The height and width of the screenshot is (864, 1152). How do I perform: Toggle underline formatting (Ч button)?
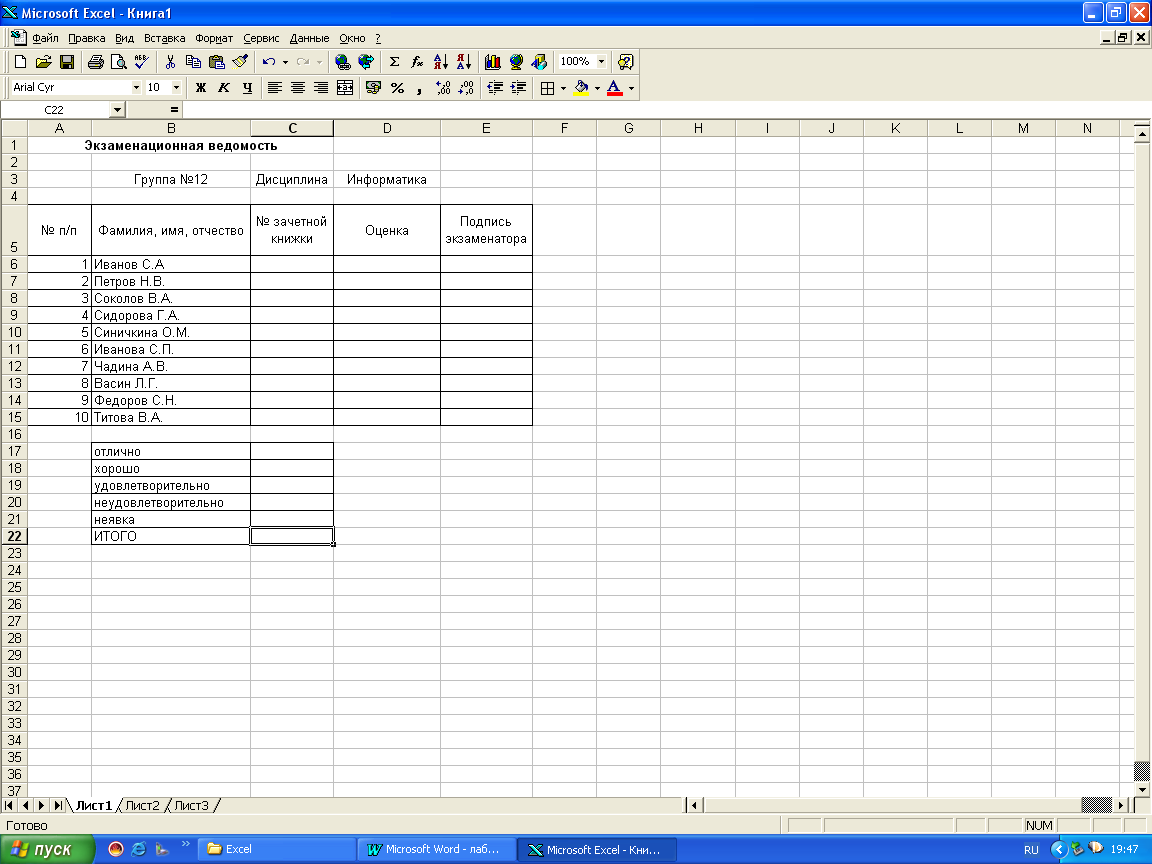(248, 88)
